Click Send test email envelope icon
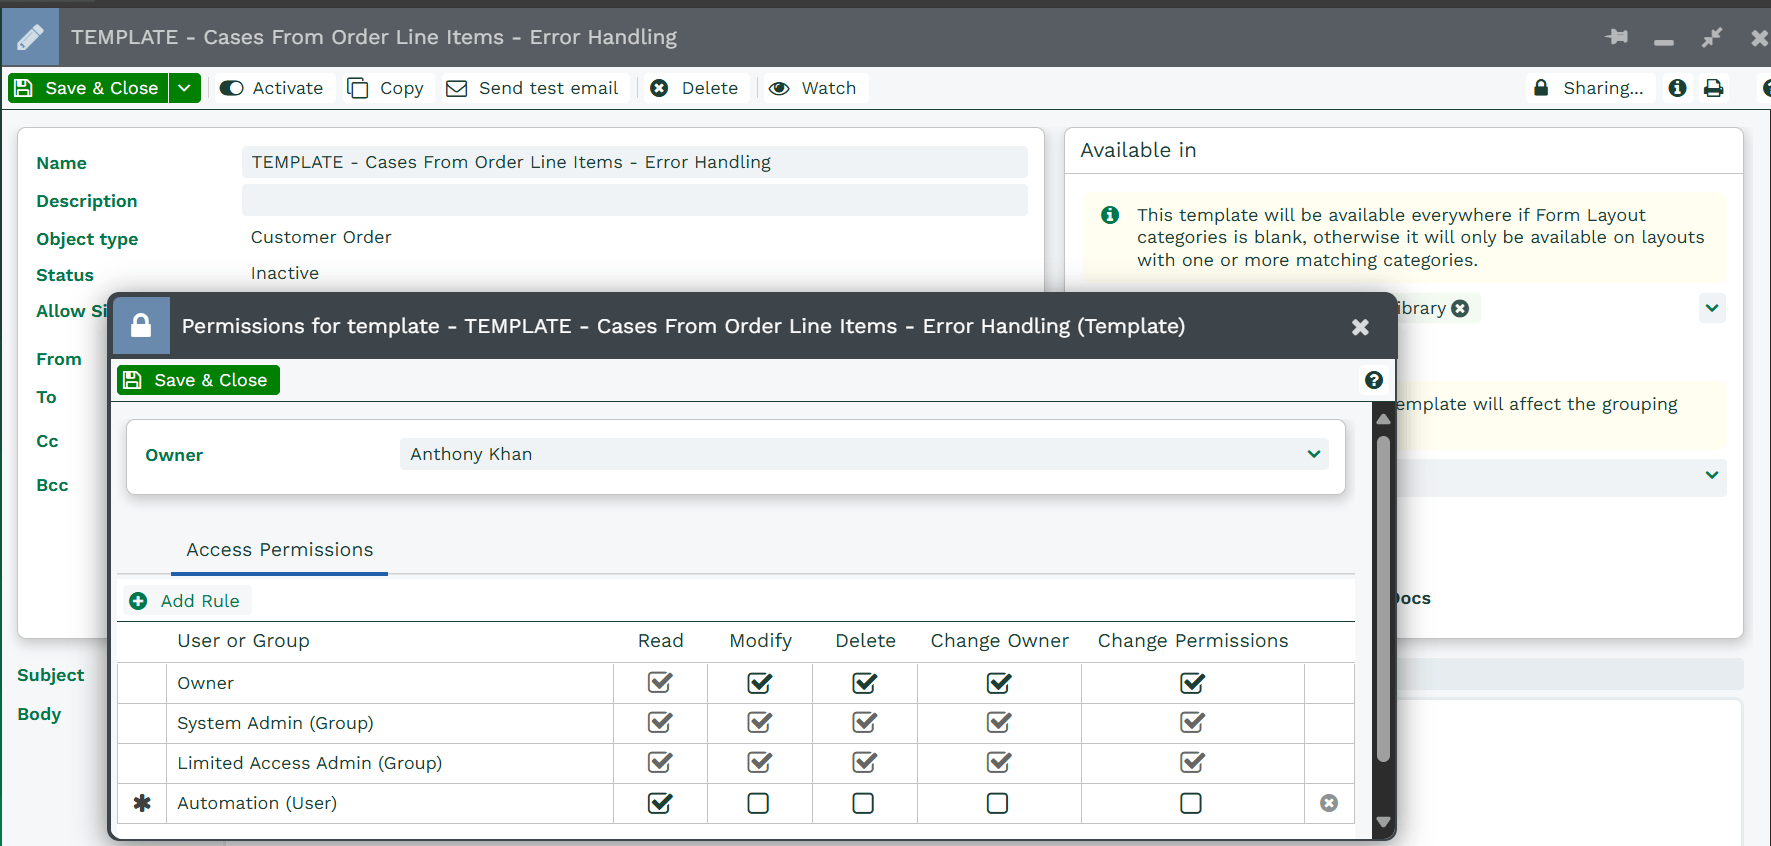The width and height of the screenshot is (1771, 846). [x=456, y=88]
